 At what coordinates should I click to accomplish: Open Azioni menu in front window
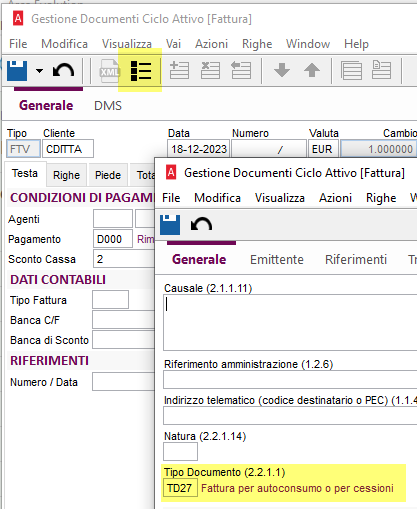click(335, 198)
